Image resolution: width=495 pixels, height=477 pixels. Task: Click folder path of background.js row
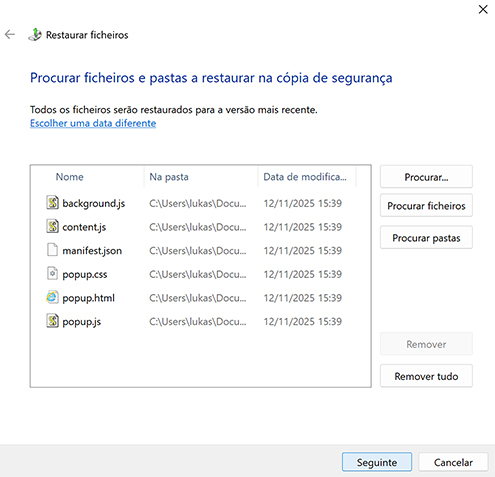pos(198,203)
